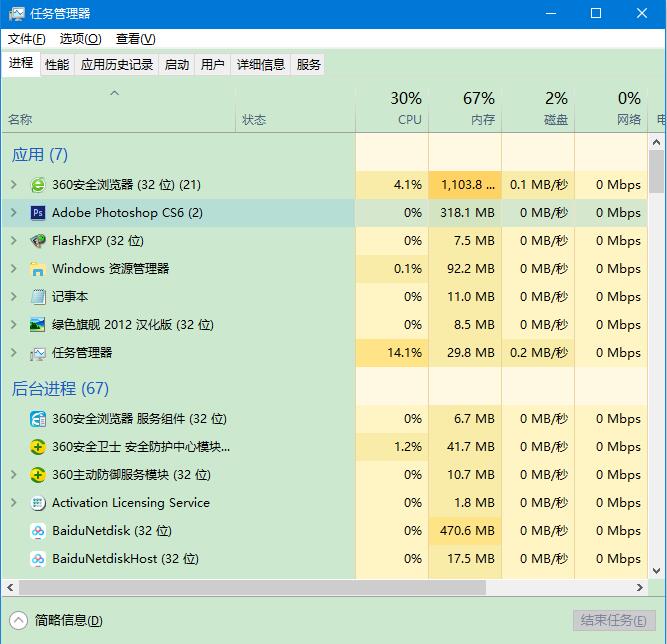Expand the Windows 资源管理器 row

pyautogui.click(x=14, y=269)
